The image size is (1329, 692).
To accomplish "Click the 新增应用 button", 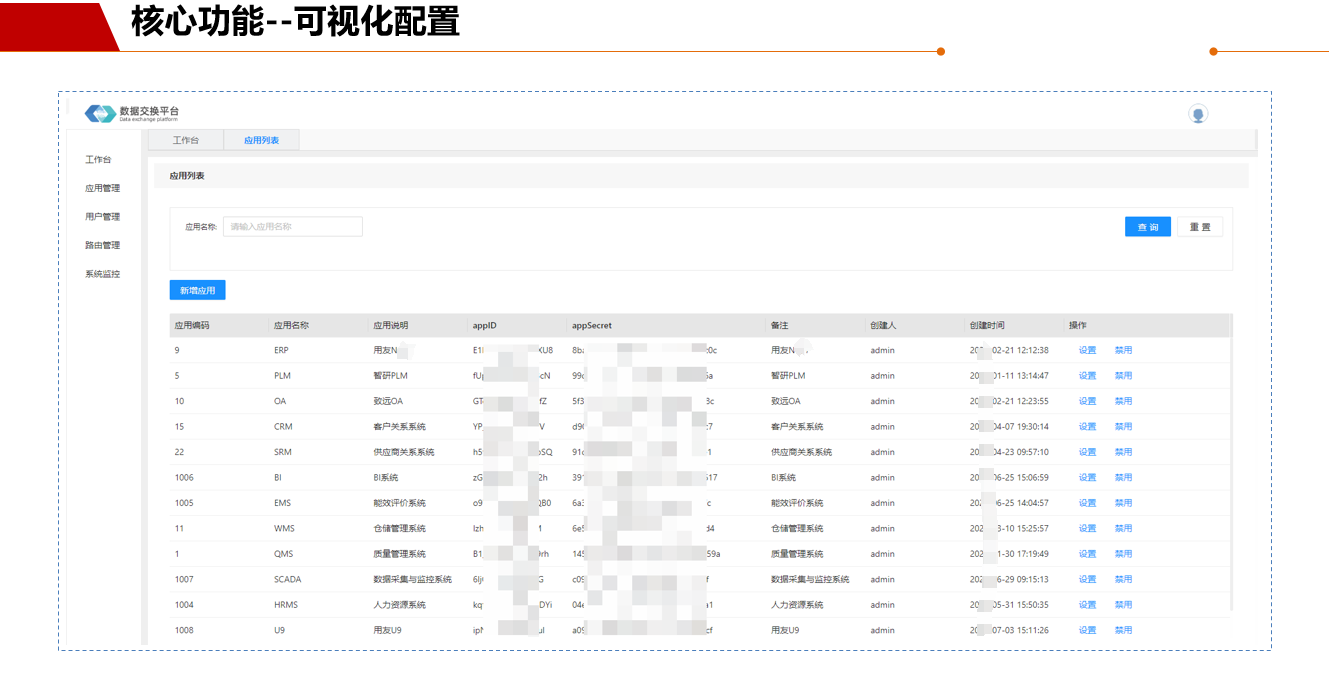I will point(197,291).
